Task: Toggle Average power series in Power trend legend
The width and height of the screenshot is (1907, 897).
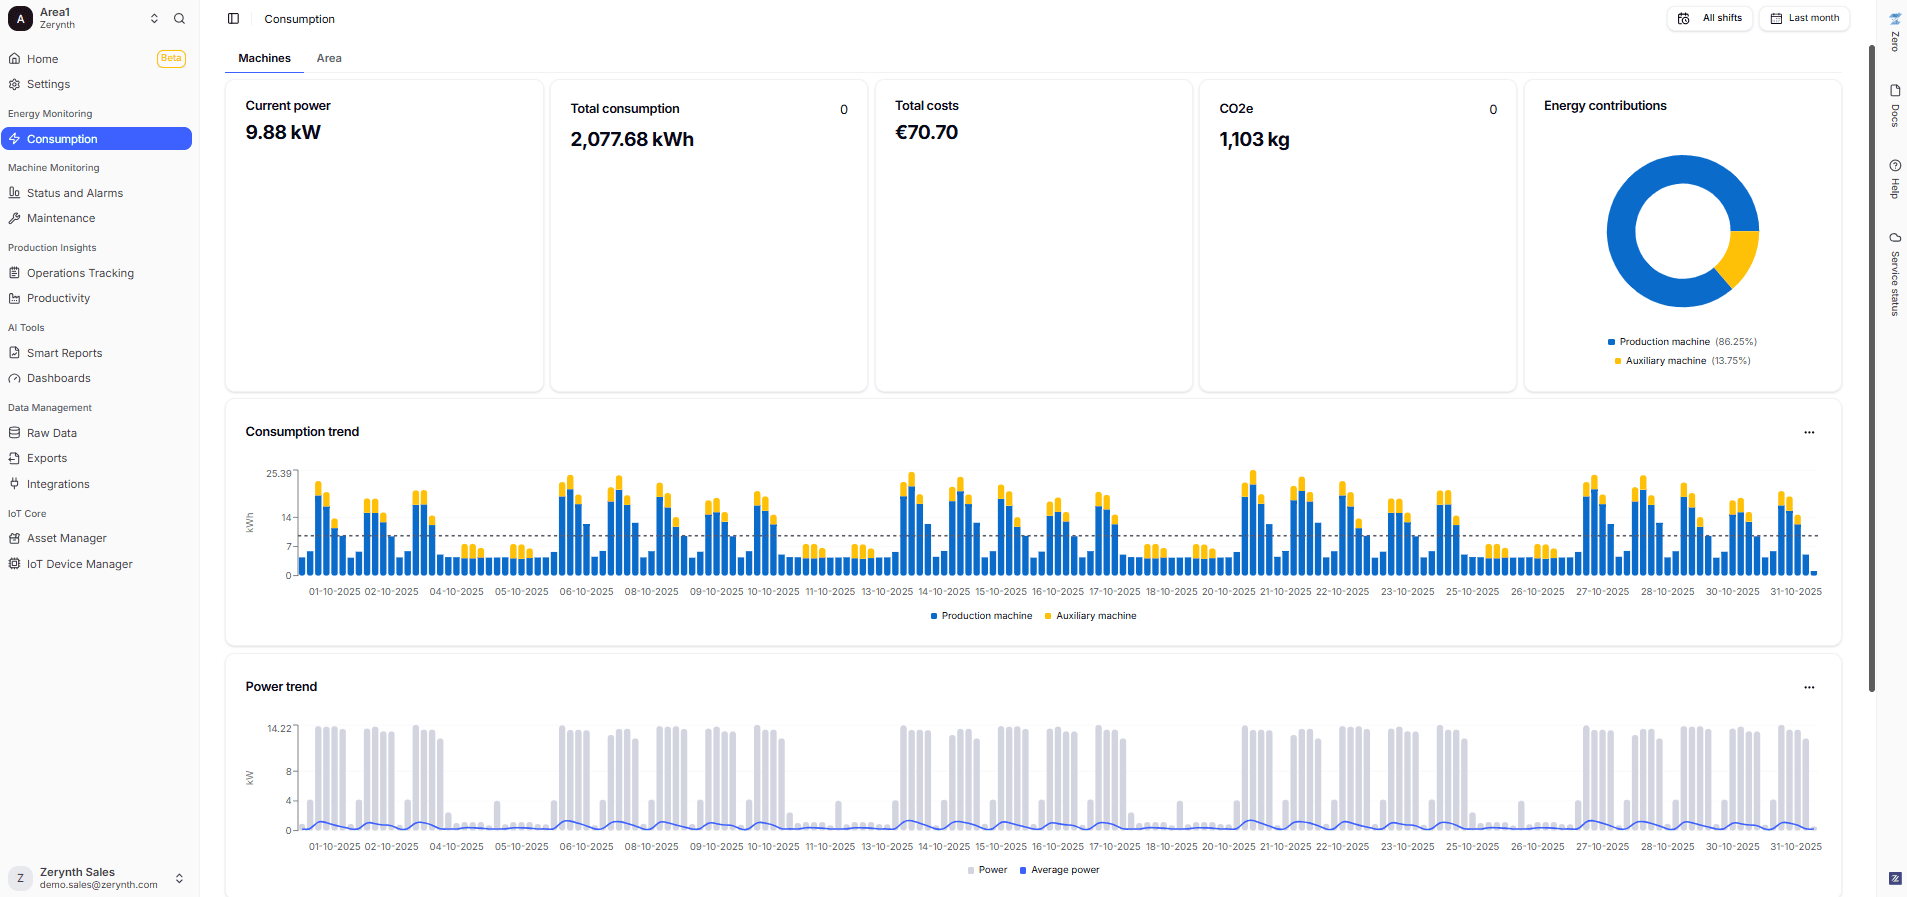Action: pos(1059,870)
